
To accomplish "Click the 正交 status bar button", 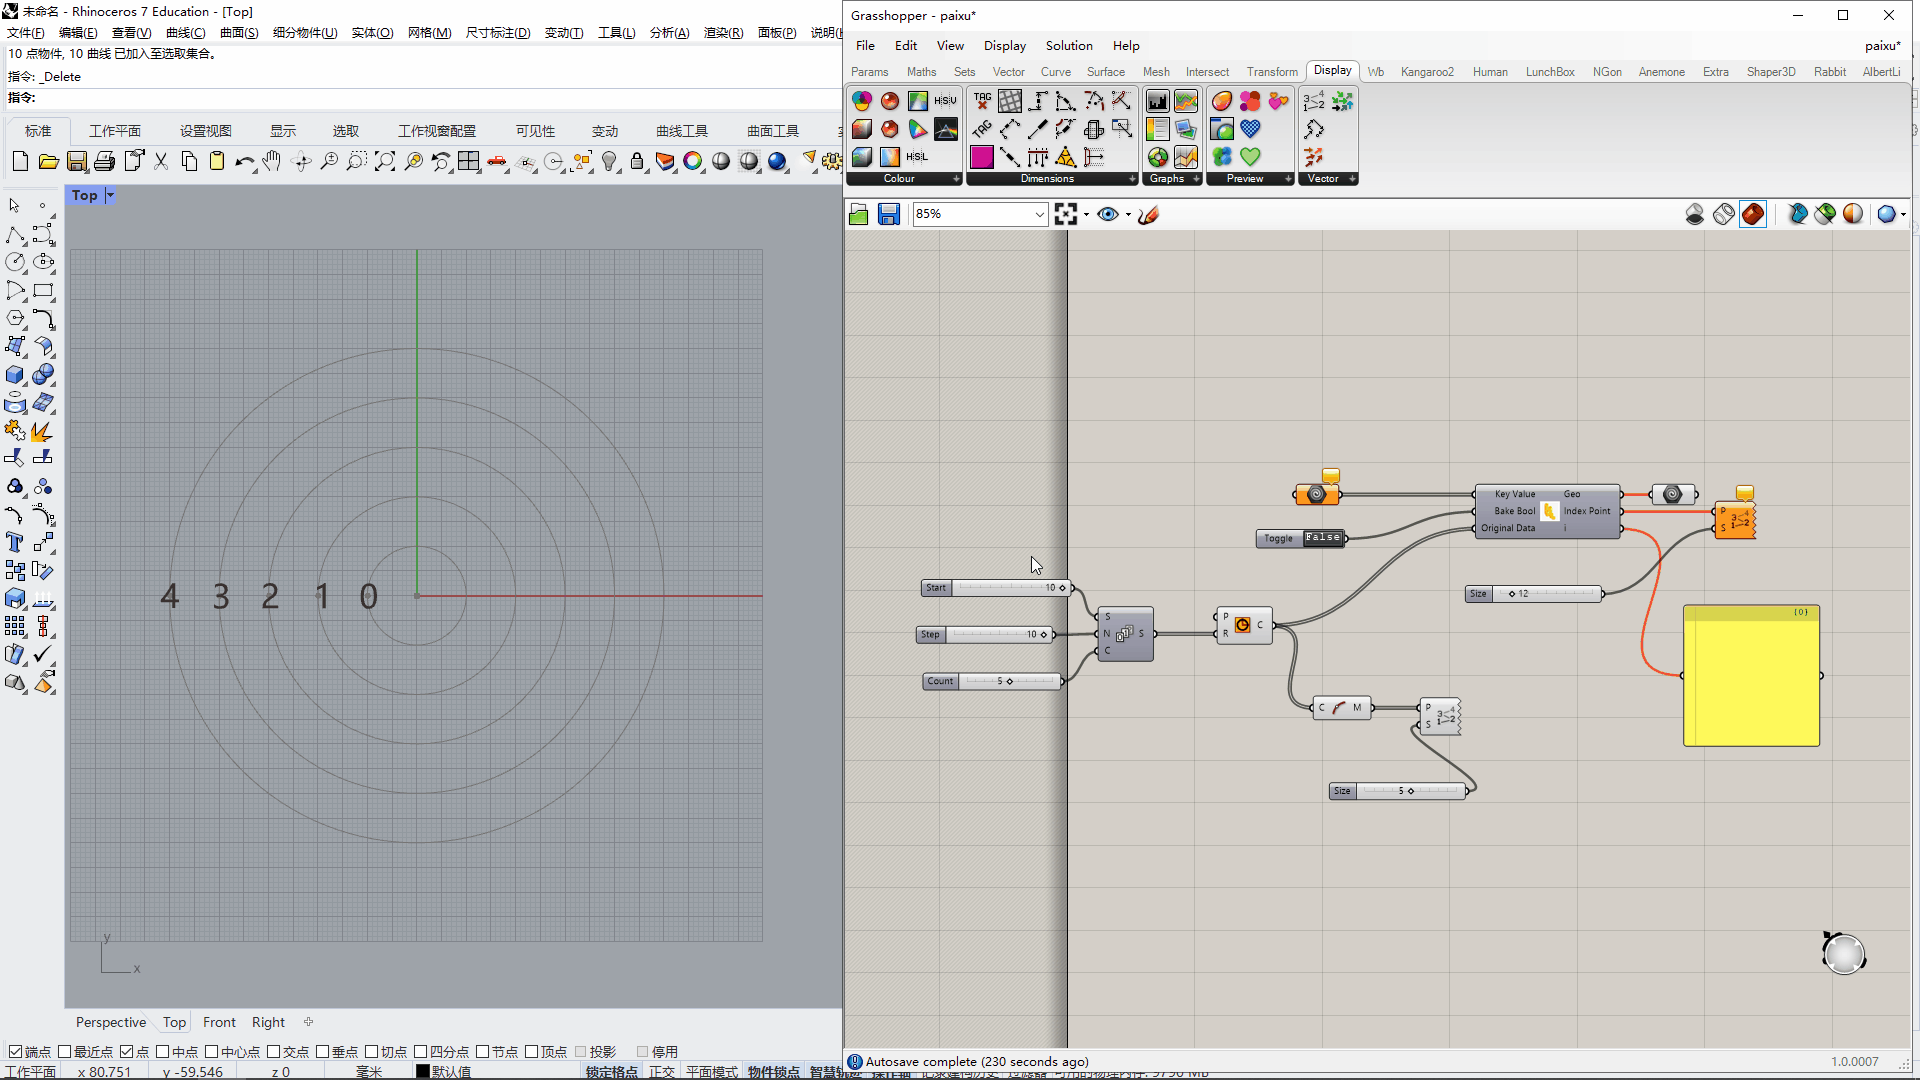I will (661, 1072).
